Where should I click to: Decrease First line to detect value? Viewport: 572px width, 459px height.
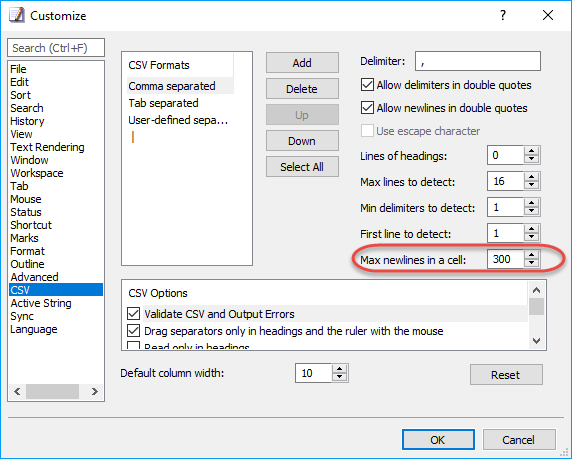(x=532, y=238)
